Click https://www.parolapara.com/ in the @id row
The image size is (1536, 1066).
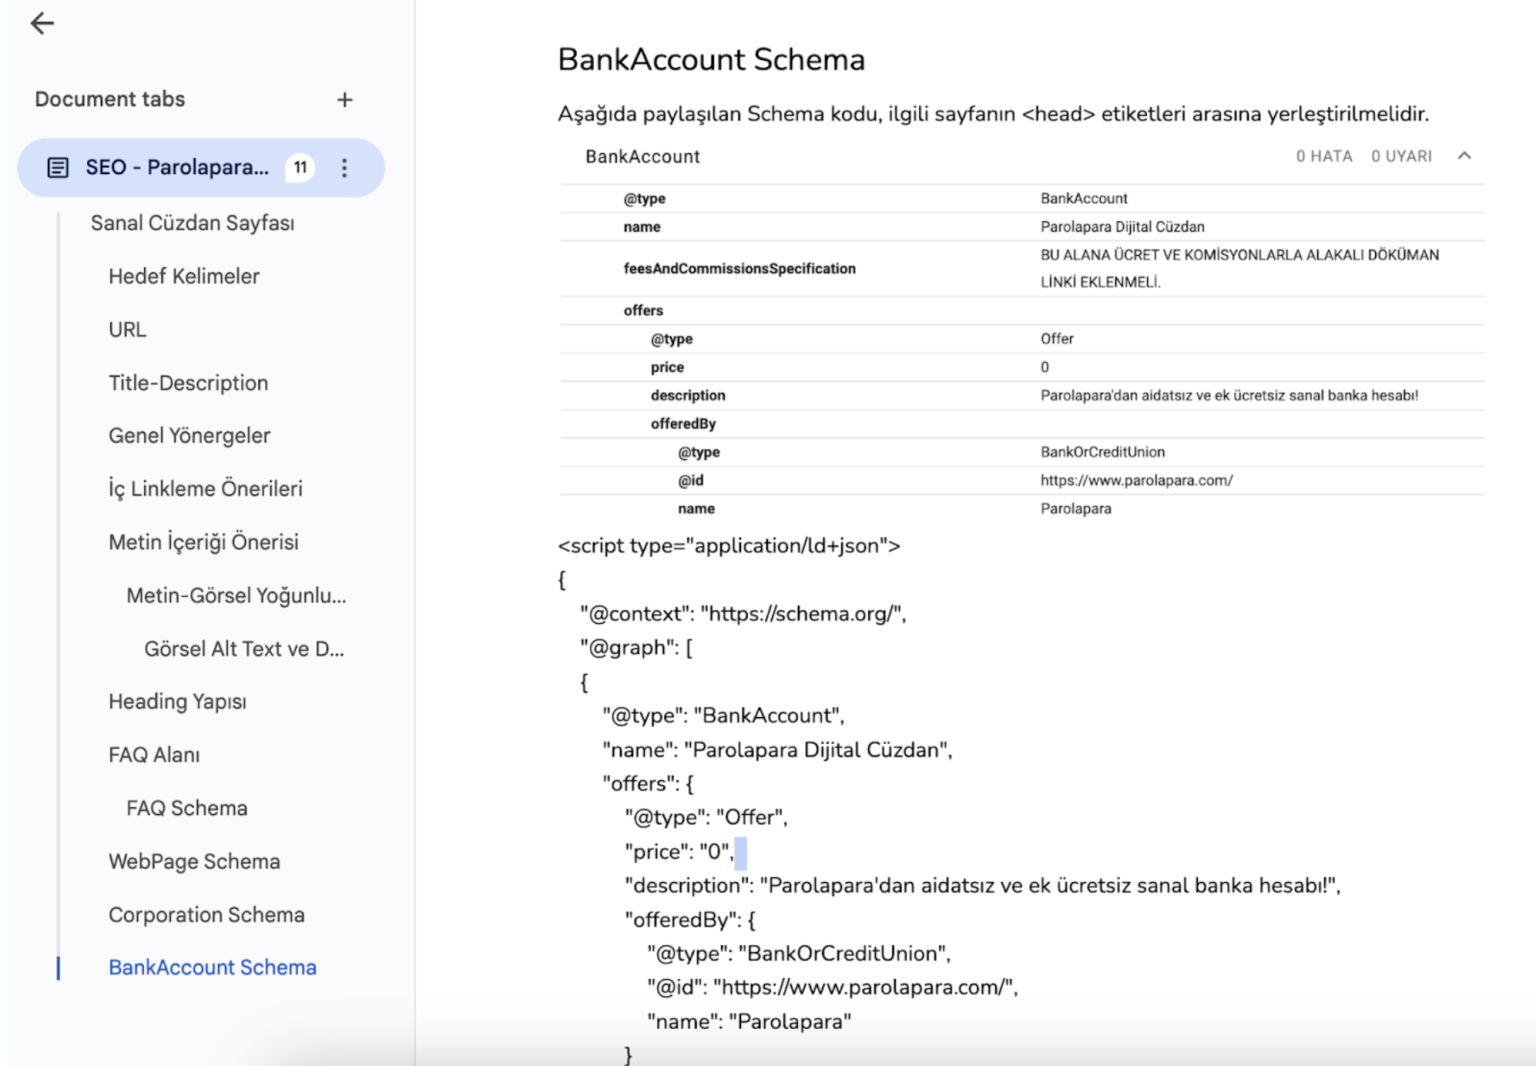[x=1136, y=481]
